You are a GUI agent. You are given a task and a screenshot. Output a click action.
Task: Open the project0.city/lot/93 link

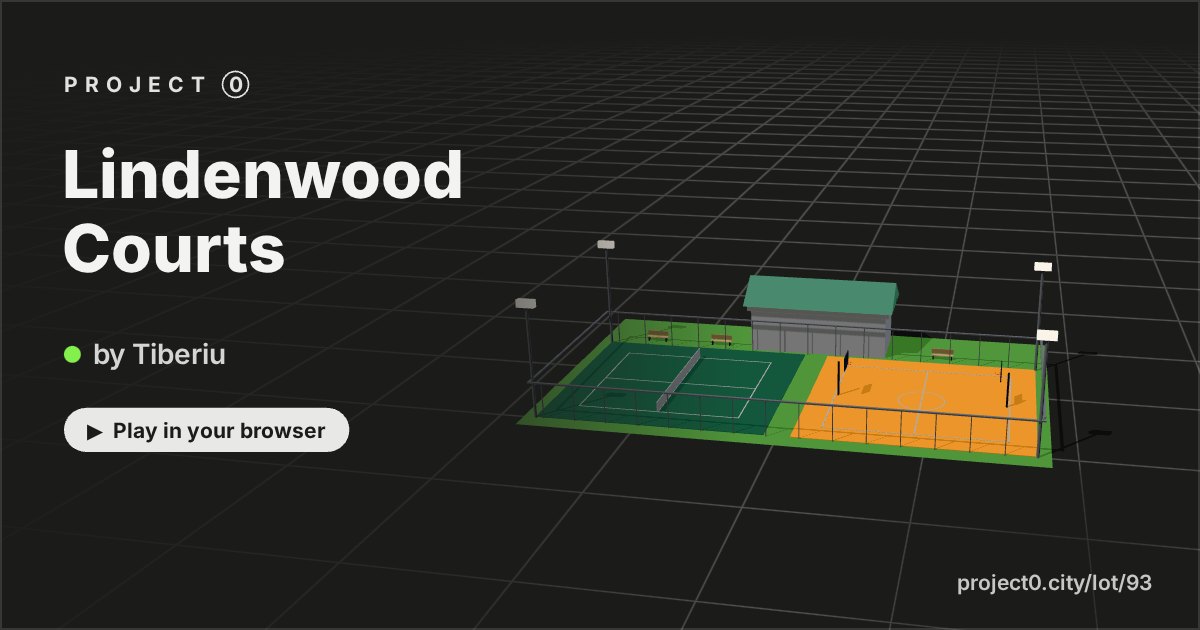(x=1055, y=583)
